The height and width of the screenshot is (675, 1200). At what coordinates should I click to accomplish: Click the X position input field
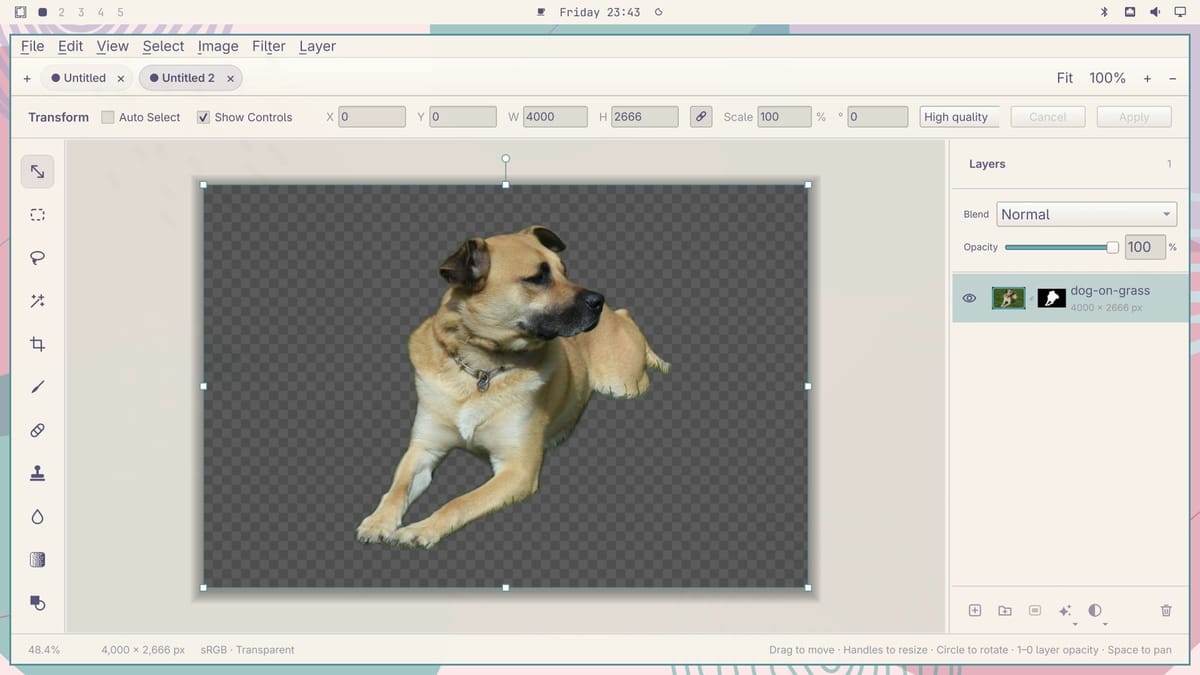(x=372, y=117)
